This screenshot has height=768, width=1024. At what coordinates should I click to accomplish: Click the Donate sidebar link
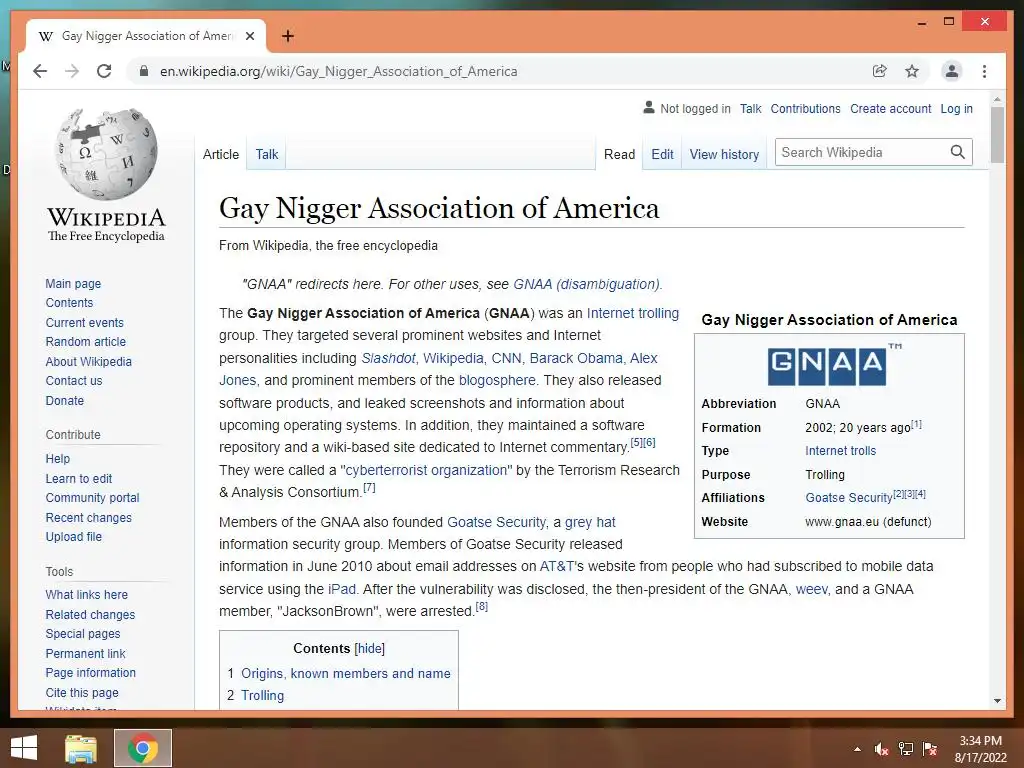(x=65, y=400)
